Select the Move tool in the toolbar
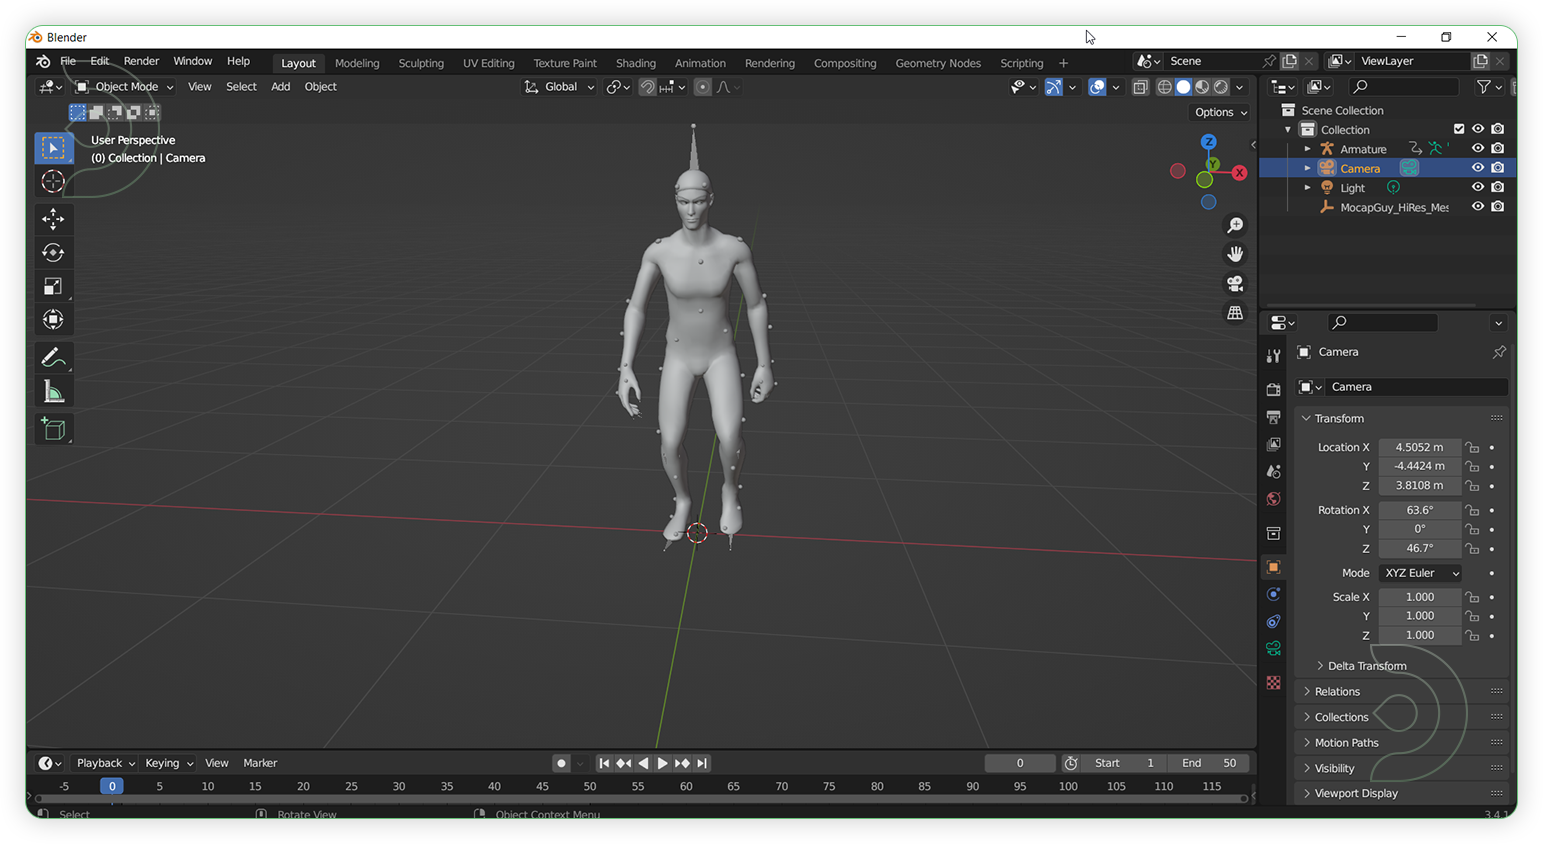 coord(53,219)
